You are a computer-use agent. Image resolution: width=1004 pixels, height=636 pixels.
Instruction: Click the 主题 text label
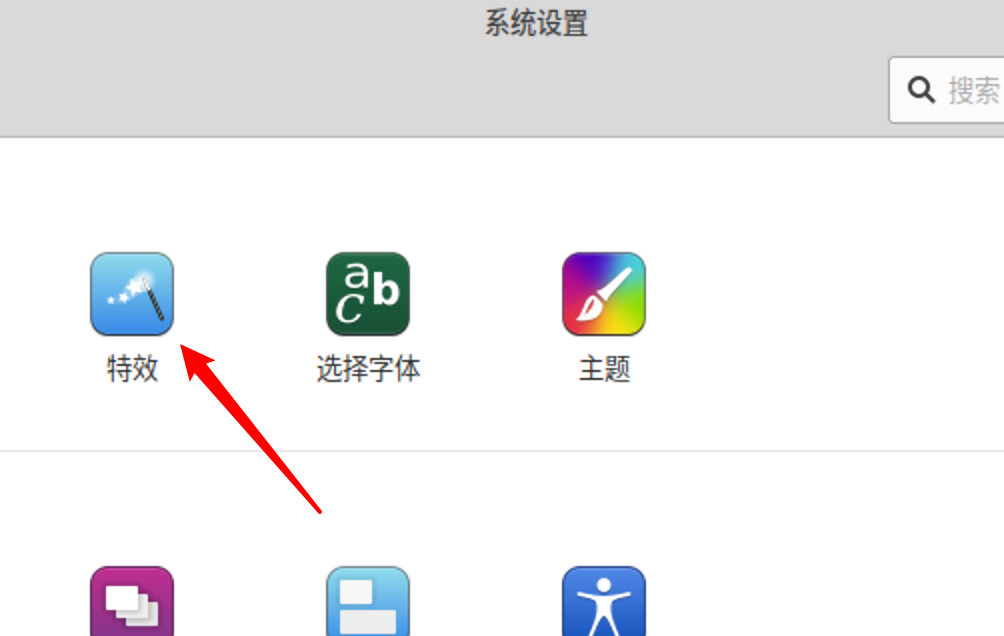point(604,369)
